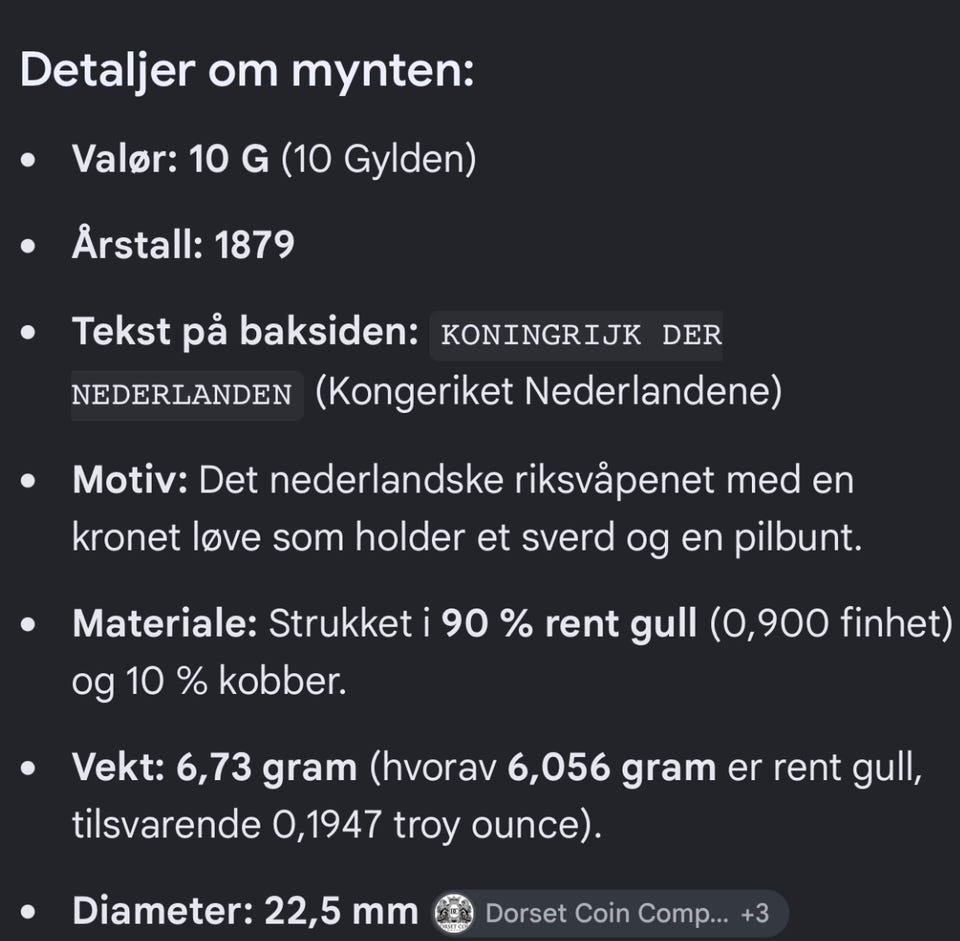Expand the +3 additional sources indicator
Viewport: 960px width, 941px height.
754,913
